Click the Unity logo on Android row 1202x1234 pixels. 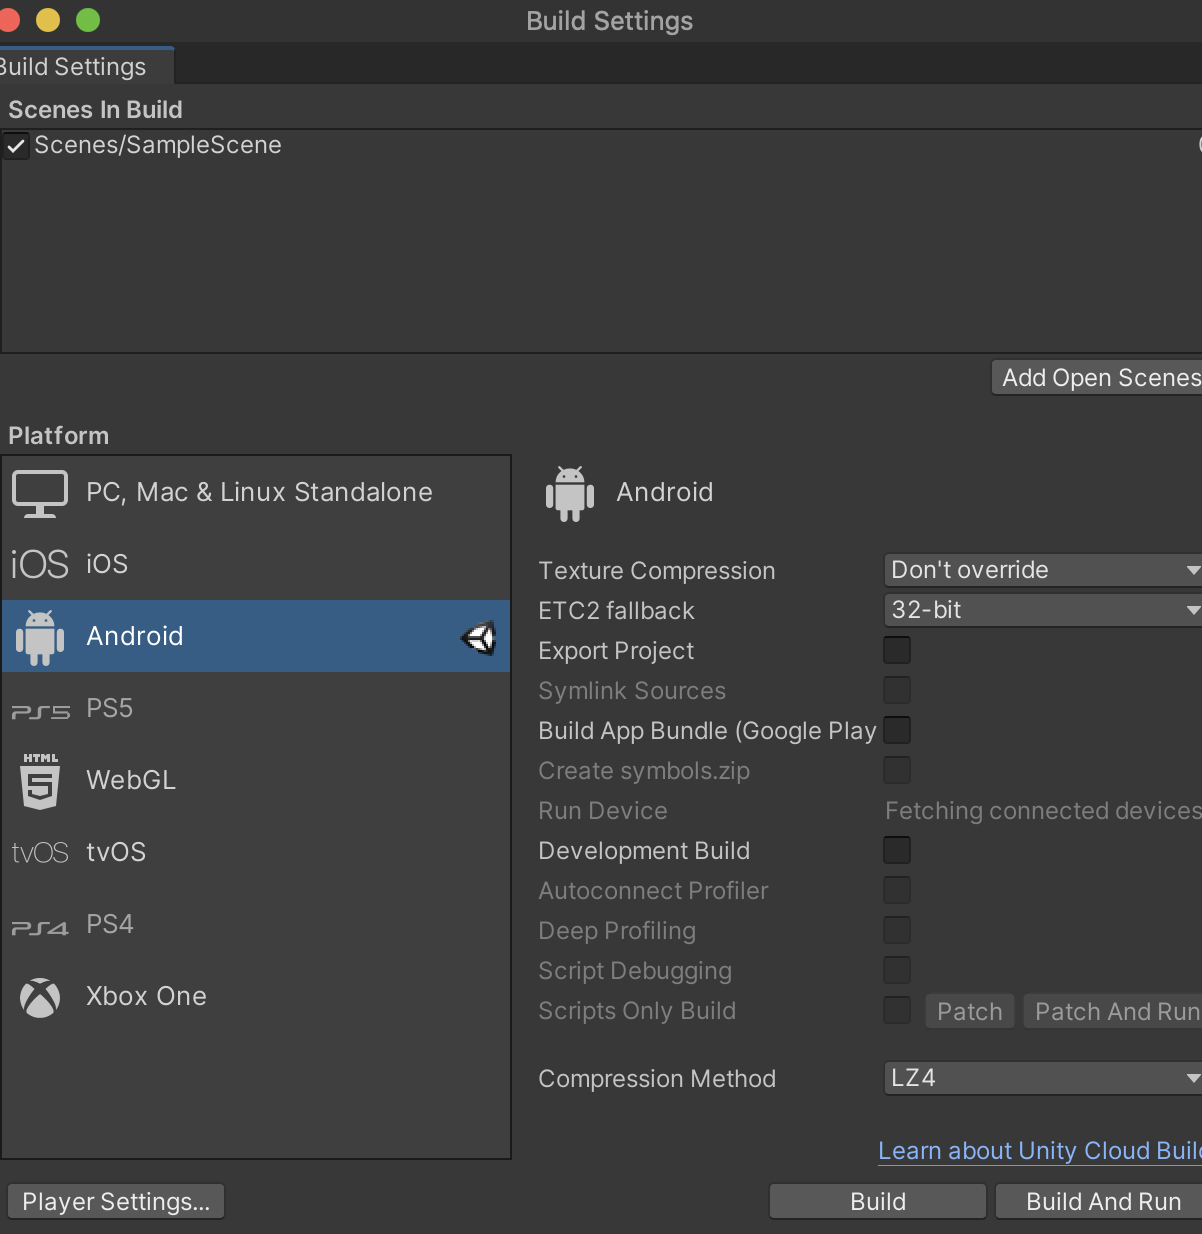coord(479,638)
